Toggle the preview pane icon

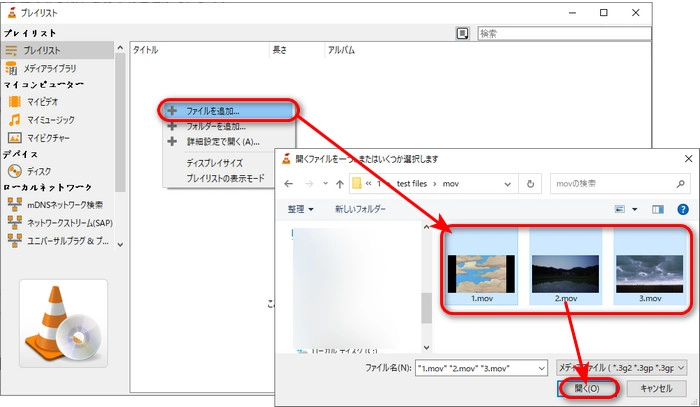[658, 209]
